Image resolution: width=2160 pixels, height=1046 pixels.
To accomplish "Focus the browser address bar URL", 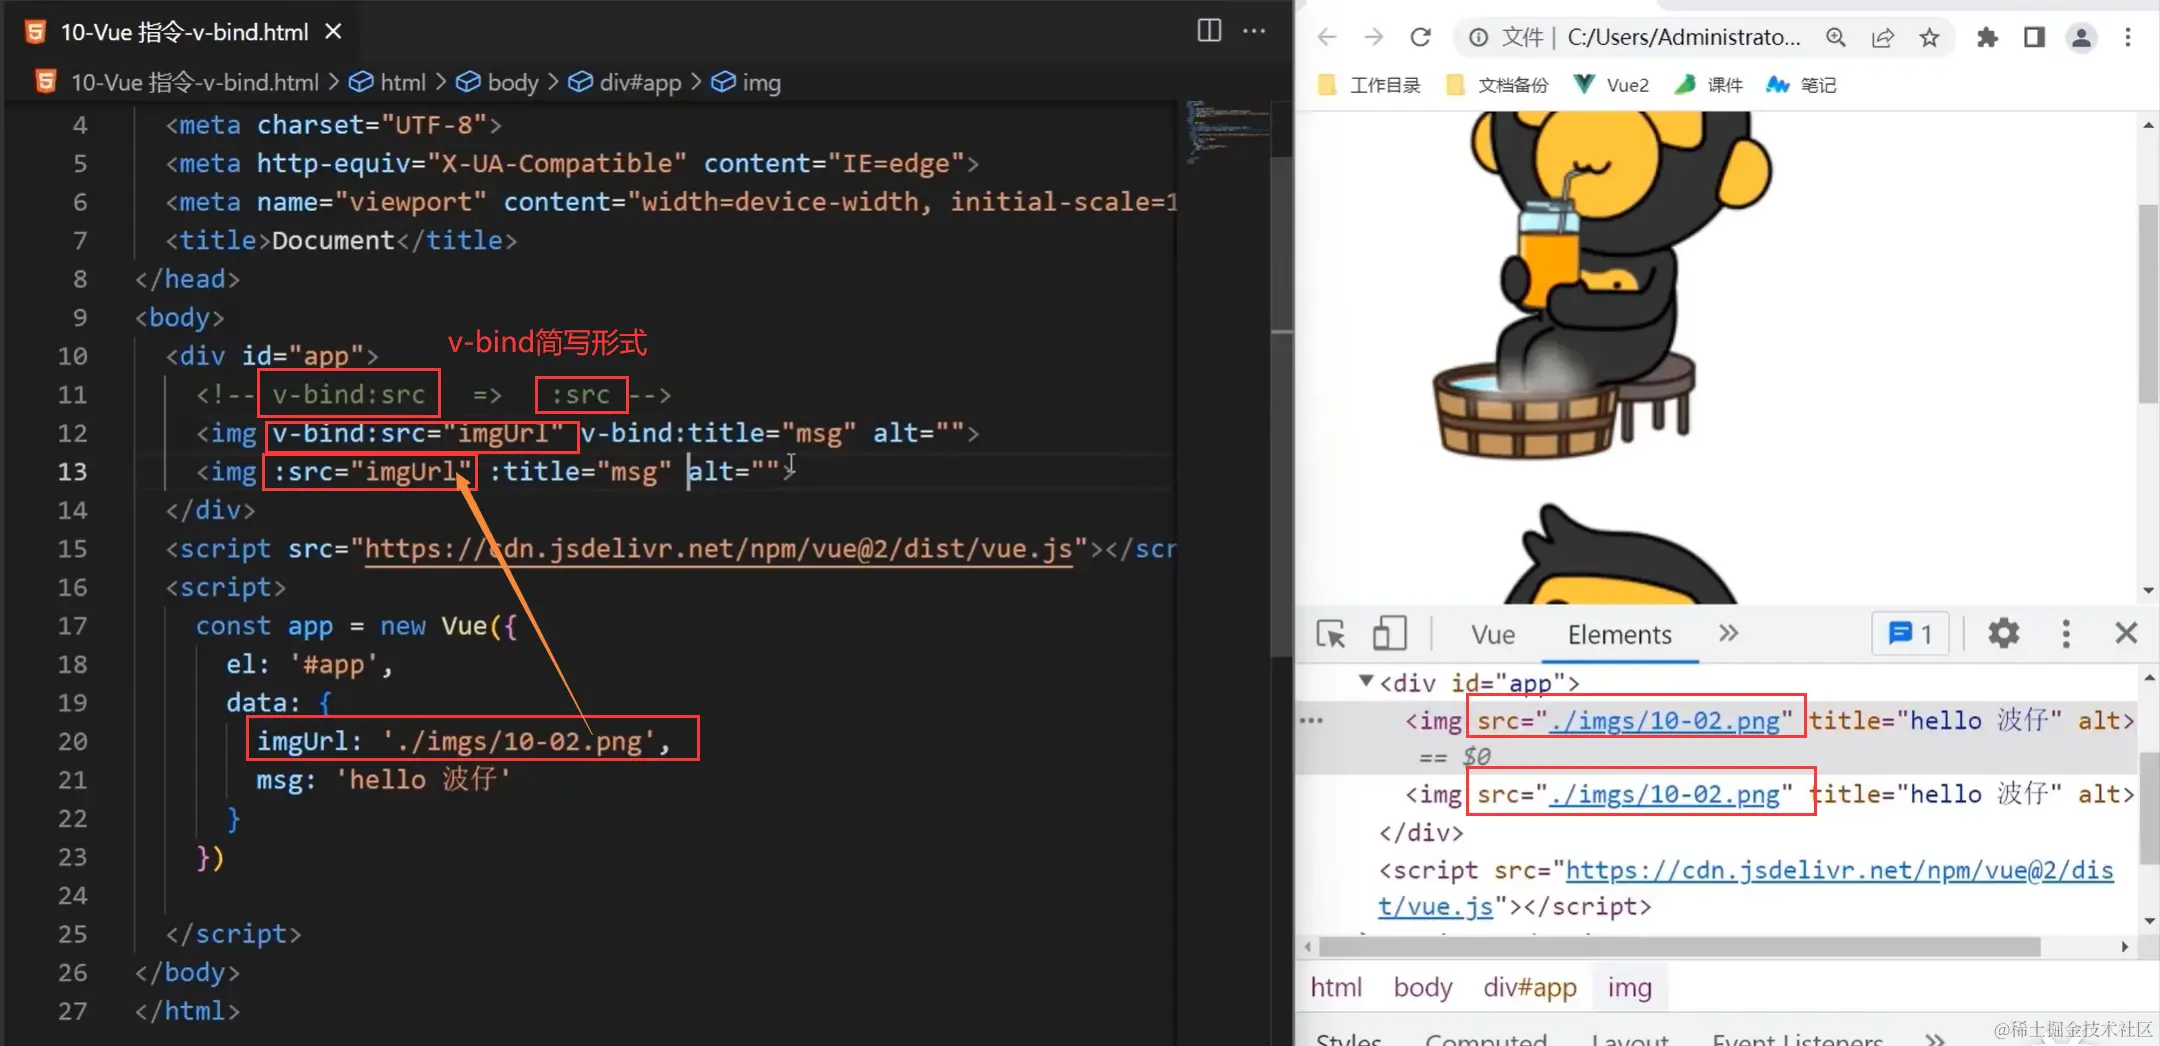I will coord(1683,37).
